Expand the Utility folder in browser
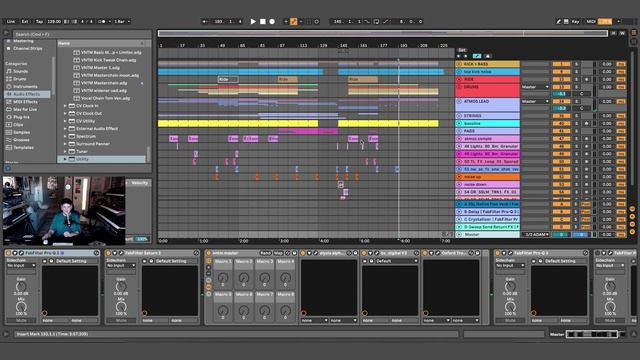The height and width of the screenshot is (360, 640). pos(65,159)
